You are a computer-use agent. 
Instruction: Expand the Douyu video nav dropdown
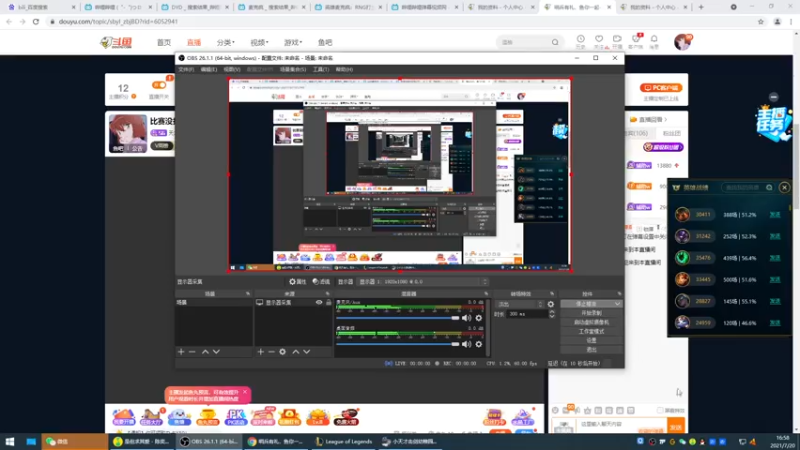click(259, 42)
